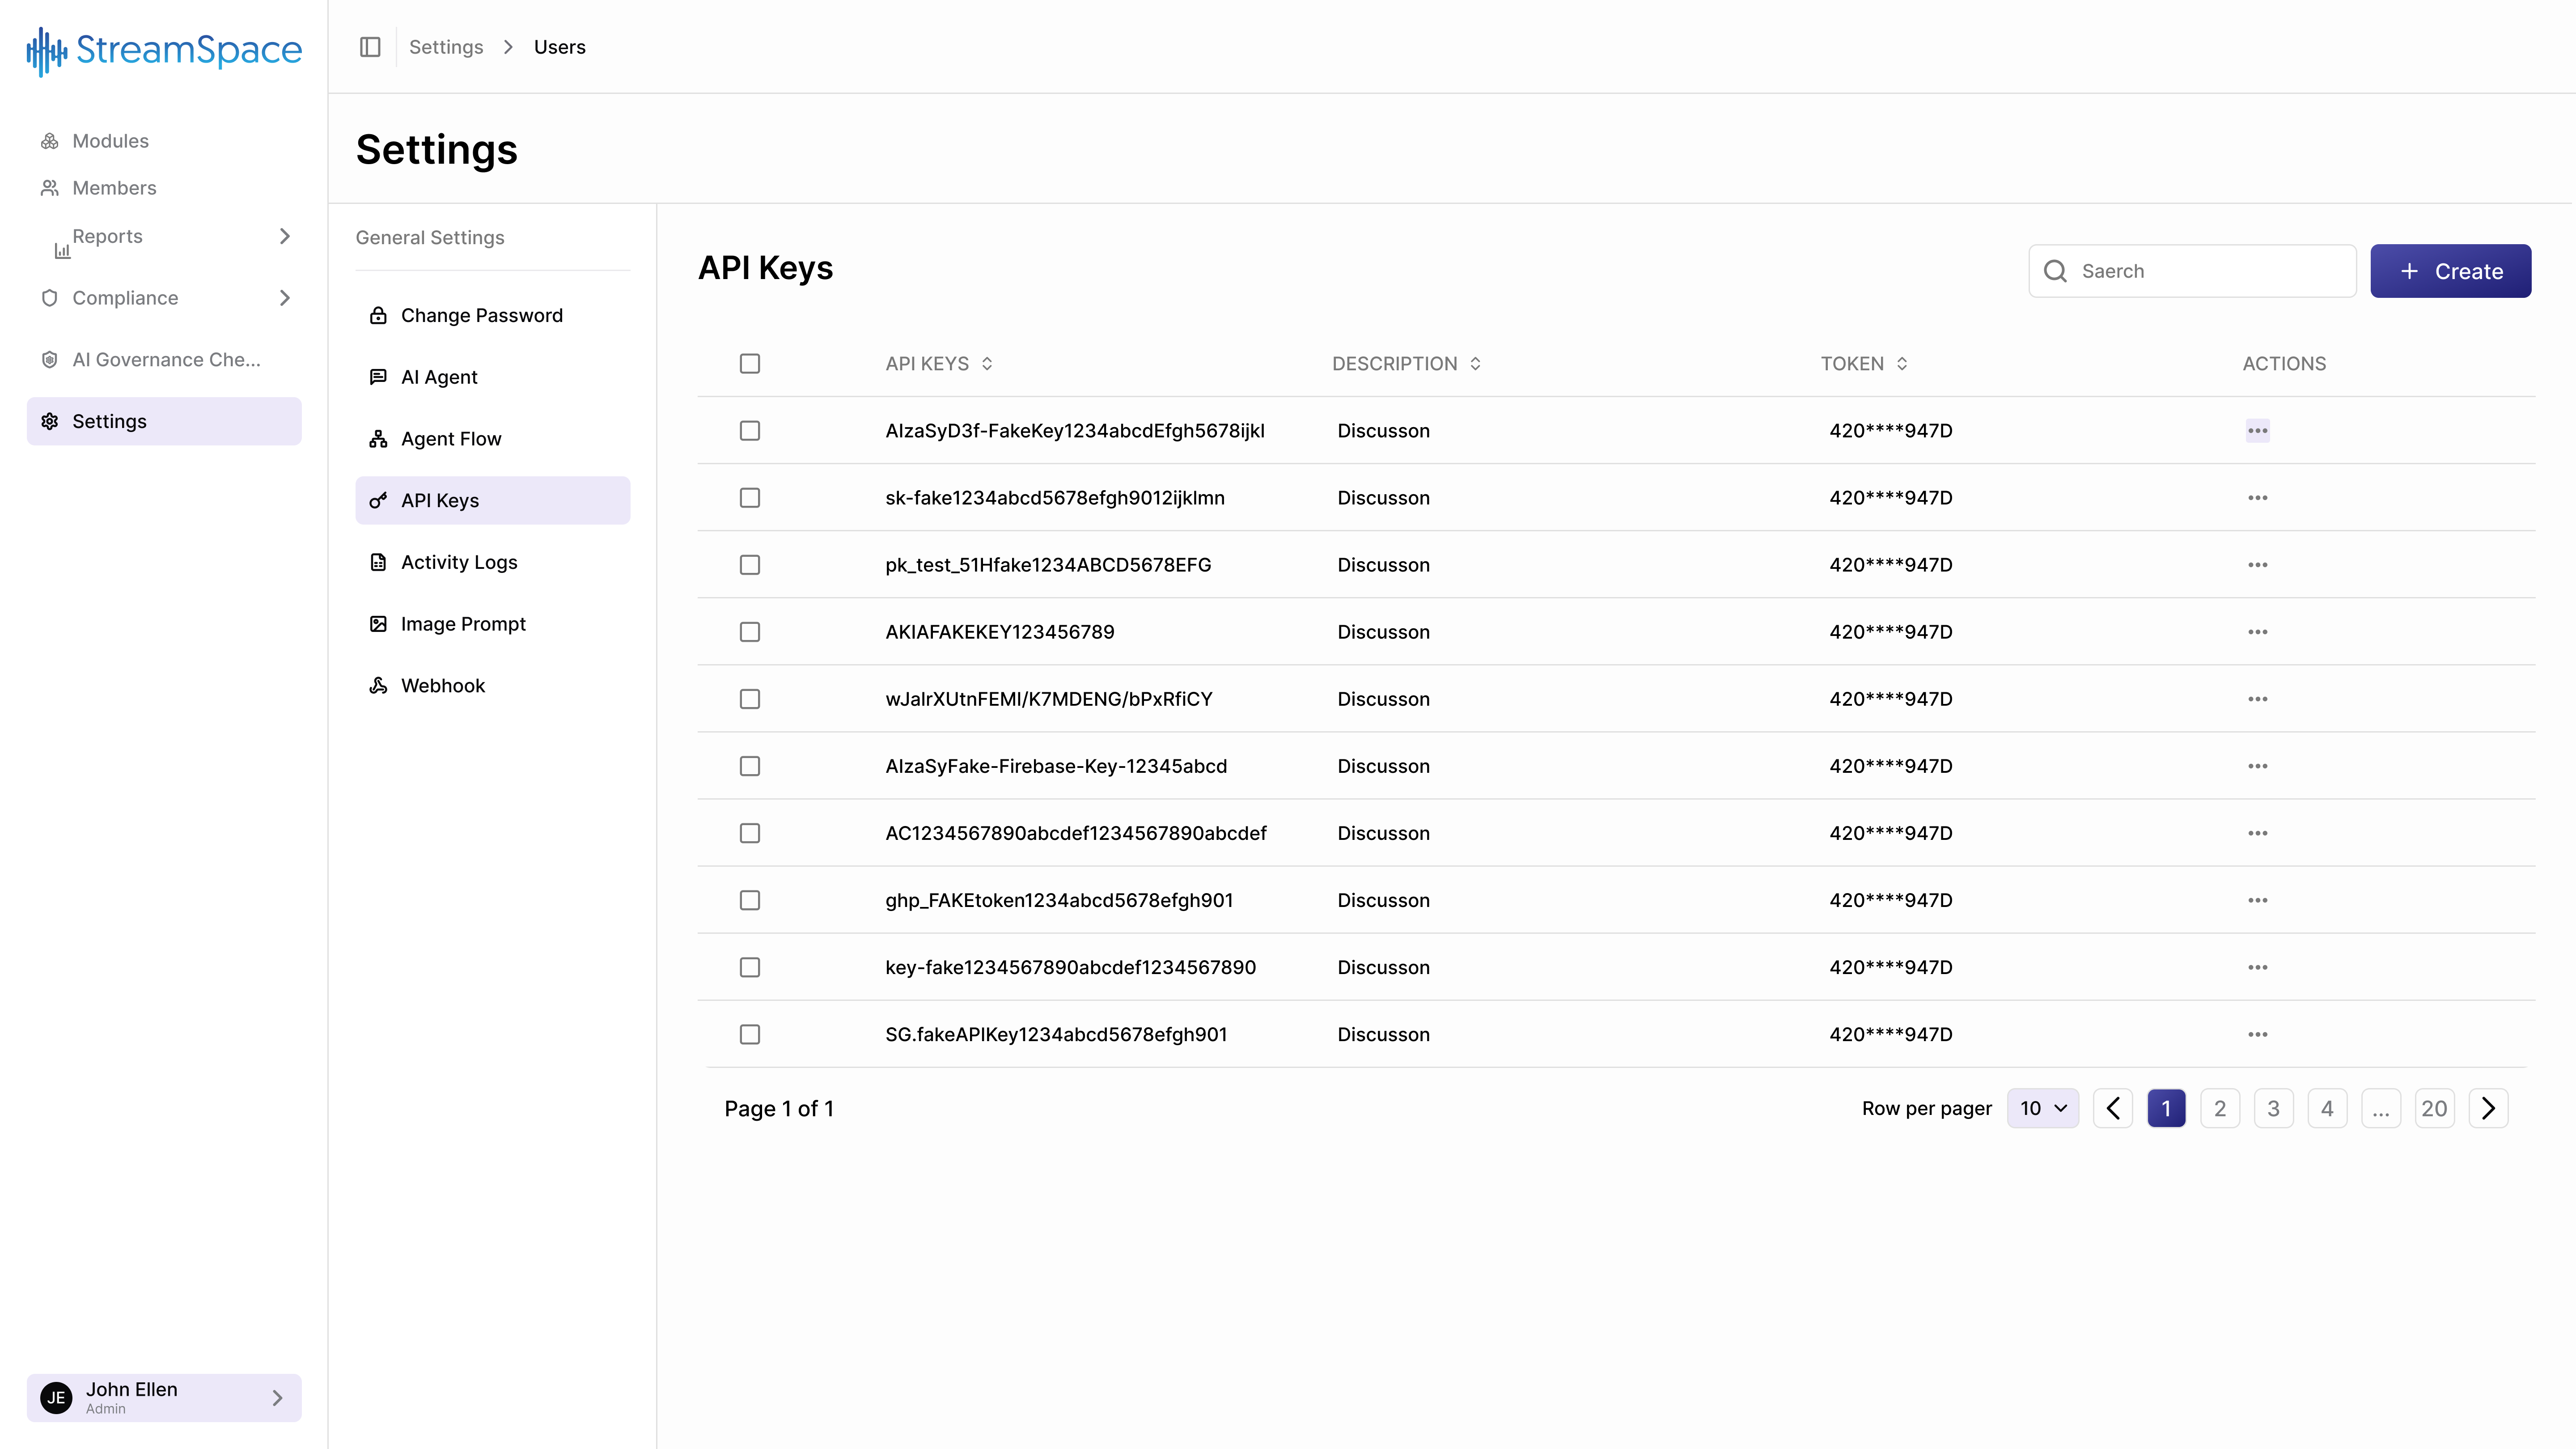Check the AKIAFAKEKEY123456789 row checkbox
The width and height of the screenshot is (2576, 1449).
750,632
